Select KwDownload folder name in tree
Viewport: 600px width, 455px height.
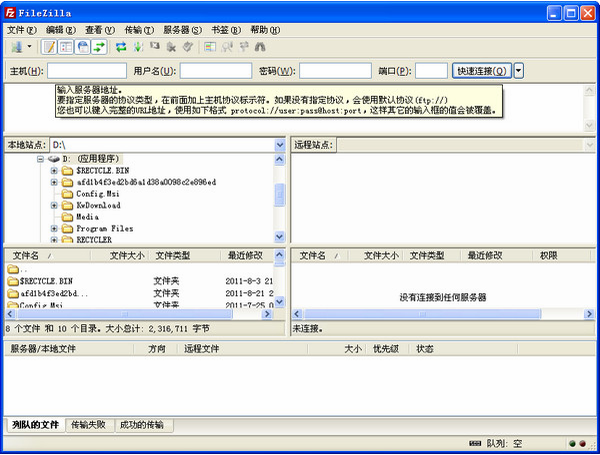tap(98, 205)
